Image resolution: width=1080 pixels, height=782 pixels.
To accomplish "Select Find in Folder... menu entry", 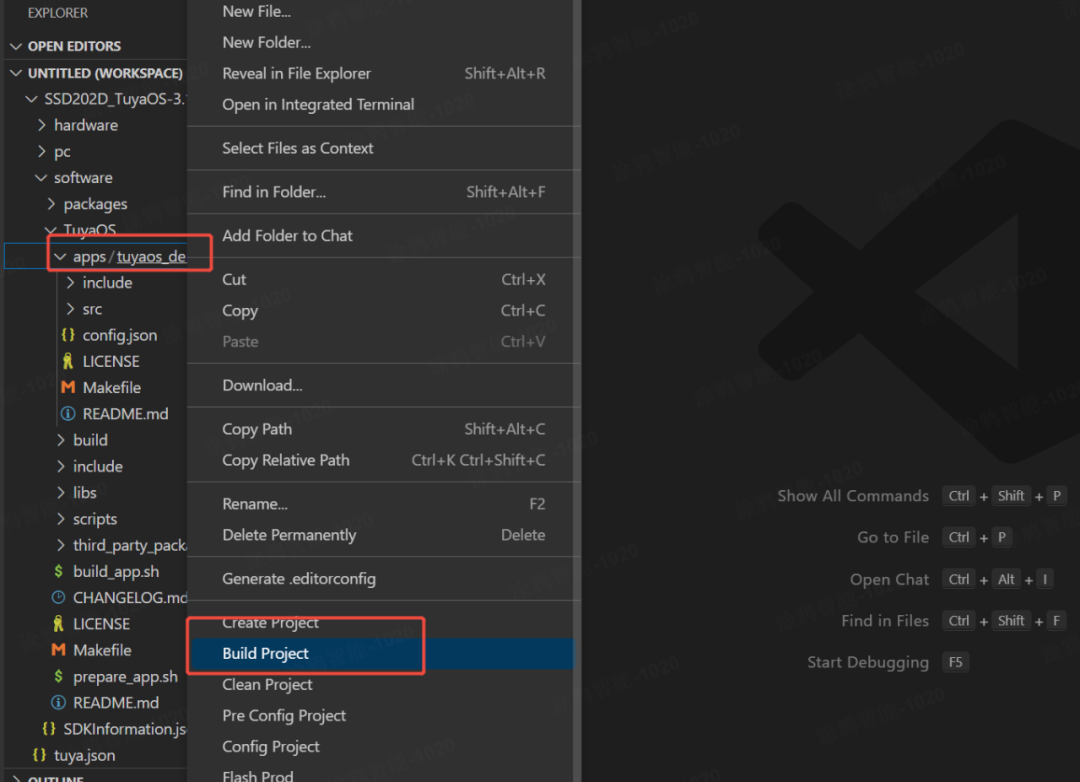I will (x=383, y=192).
